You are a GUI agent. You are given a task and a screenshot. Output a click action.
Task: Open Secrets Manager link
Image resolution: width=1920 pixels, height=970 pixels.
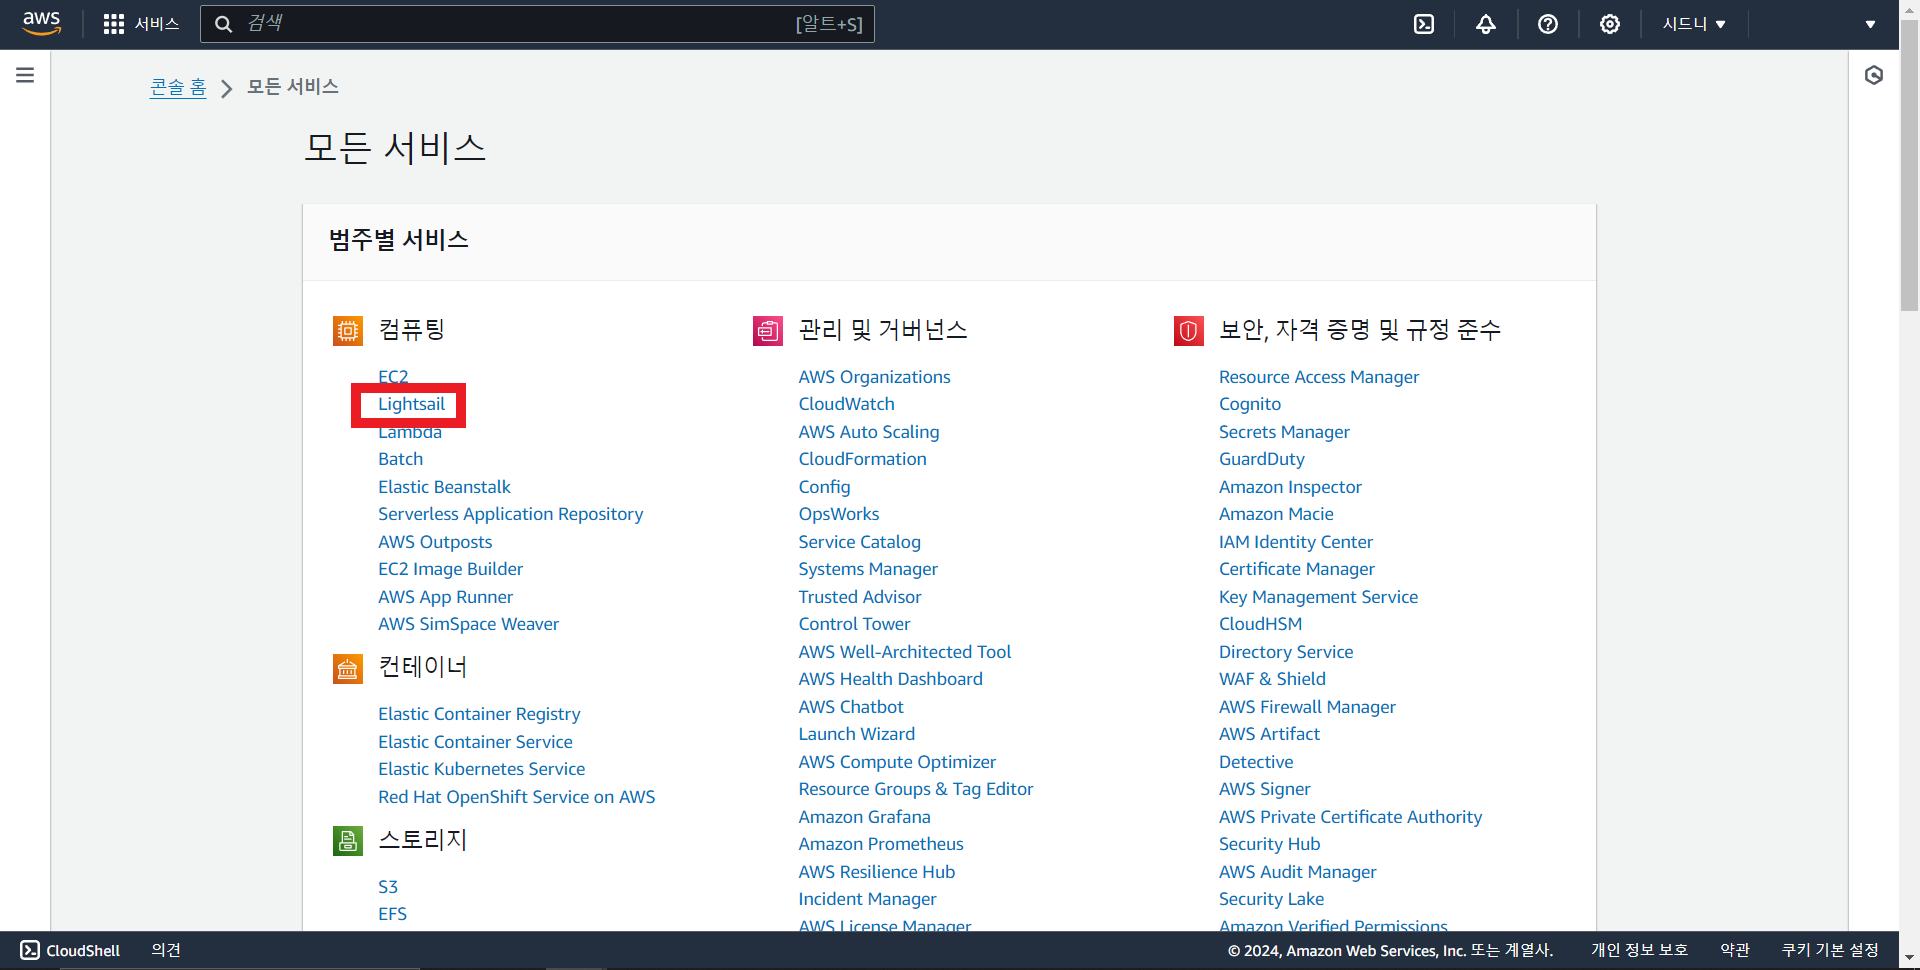coord(1284,432)
